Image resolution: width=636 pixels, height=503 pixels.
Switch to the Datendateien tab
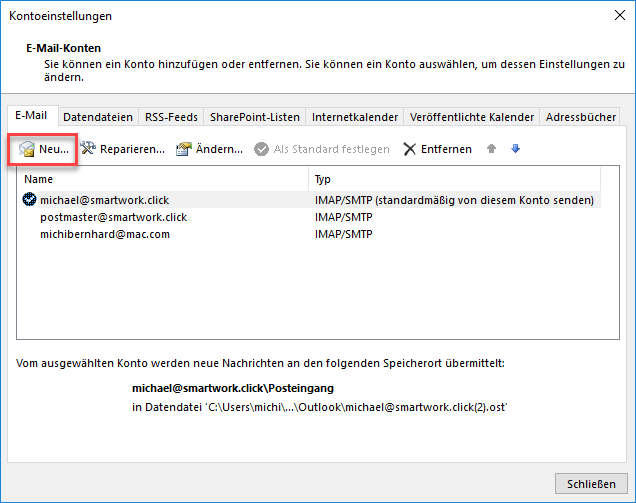tap(97, 117)
